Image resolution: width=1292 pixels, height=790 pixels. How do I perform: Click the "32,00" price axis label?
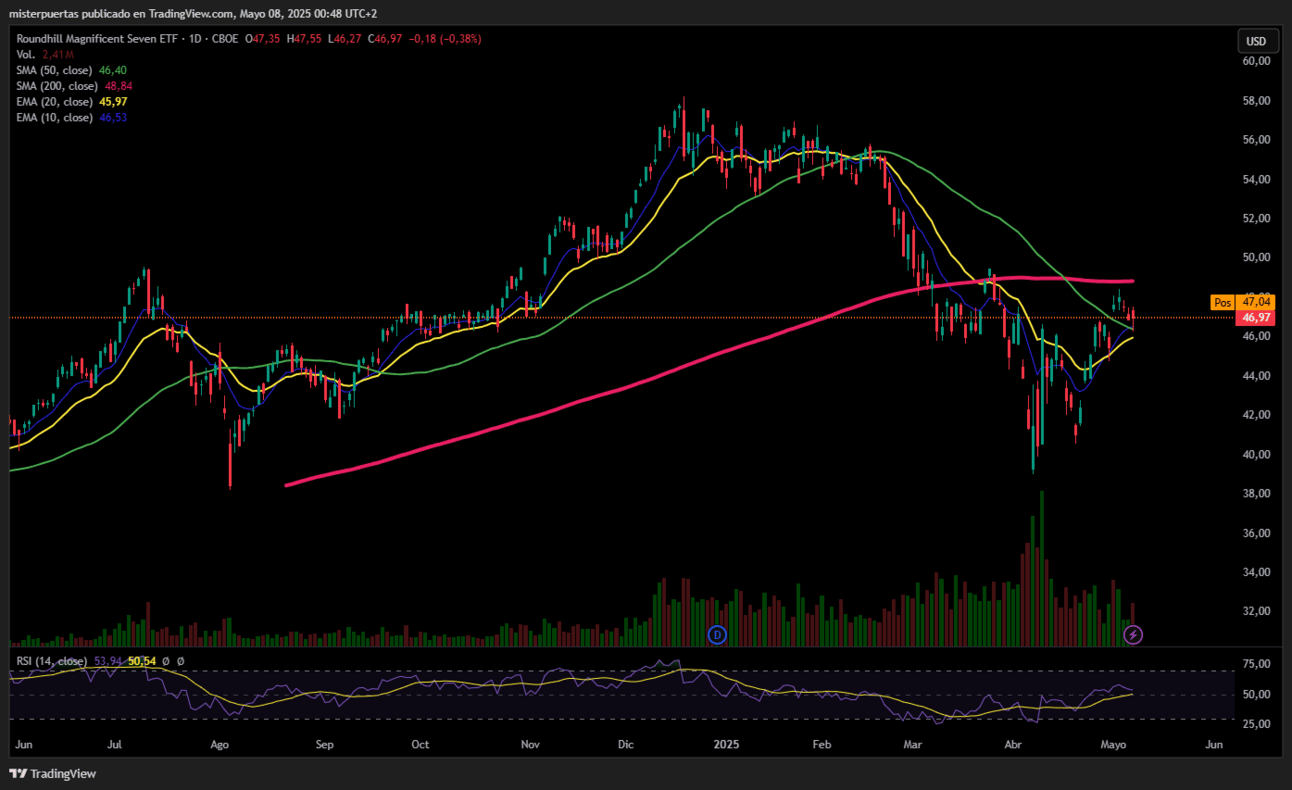click(1256, 611)
